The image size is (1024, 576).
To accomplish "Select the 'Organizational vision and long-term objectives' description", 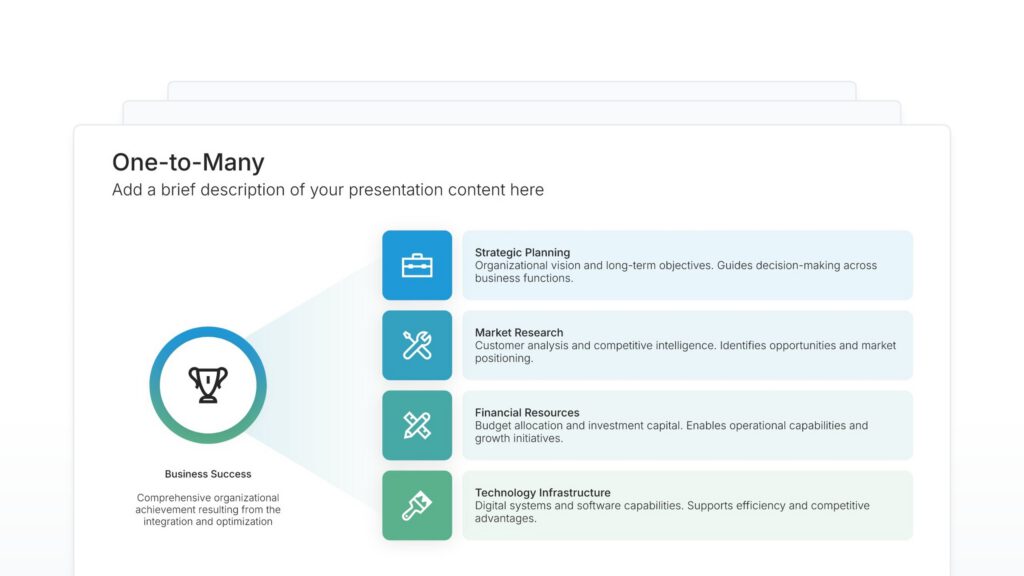I will [x=675, y=272].
